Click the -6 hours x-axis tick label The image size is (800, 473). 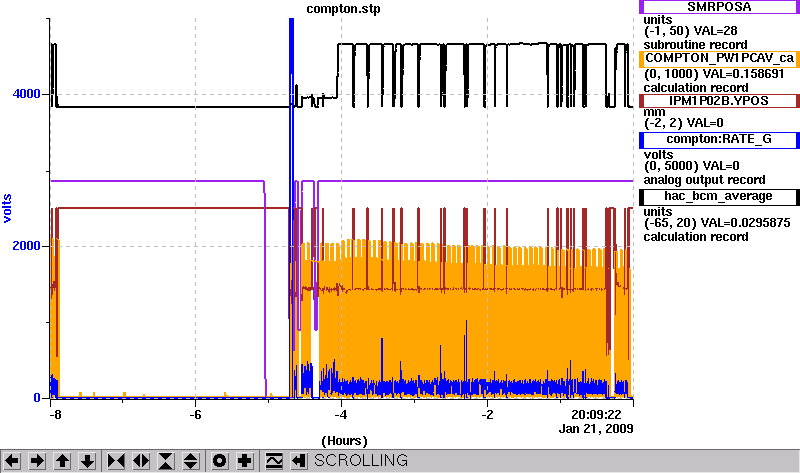(x=195, y=414)
